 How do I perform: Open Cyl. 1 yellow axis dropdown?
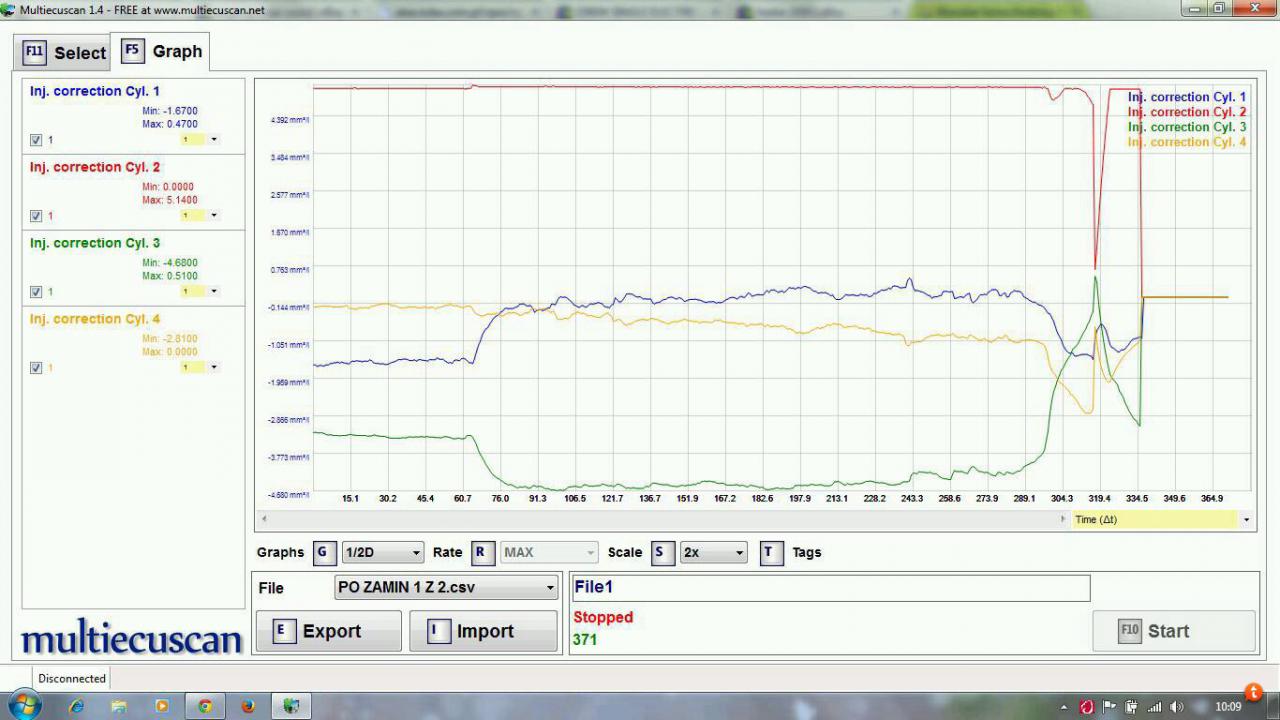tap(200, 140)
